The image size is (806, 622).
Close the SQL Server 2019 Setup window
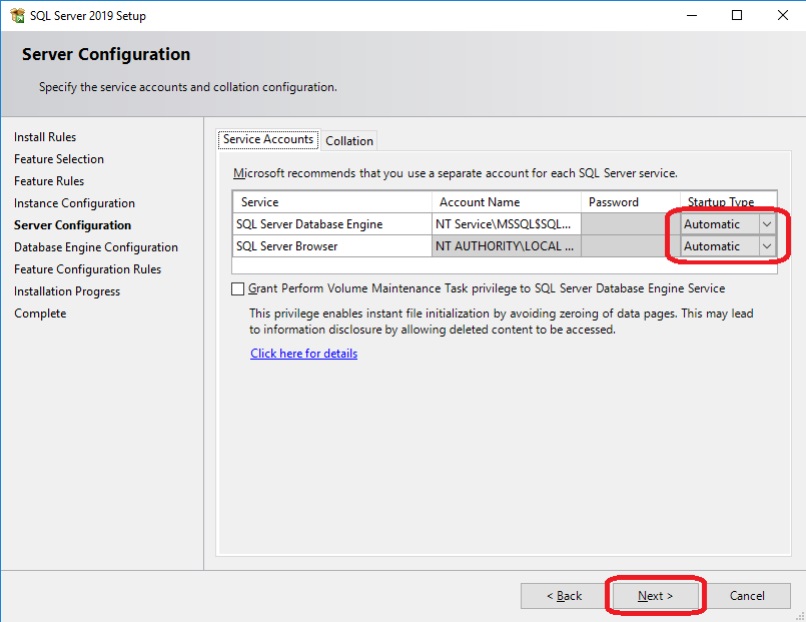pos(783,16)
